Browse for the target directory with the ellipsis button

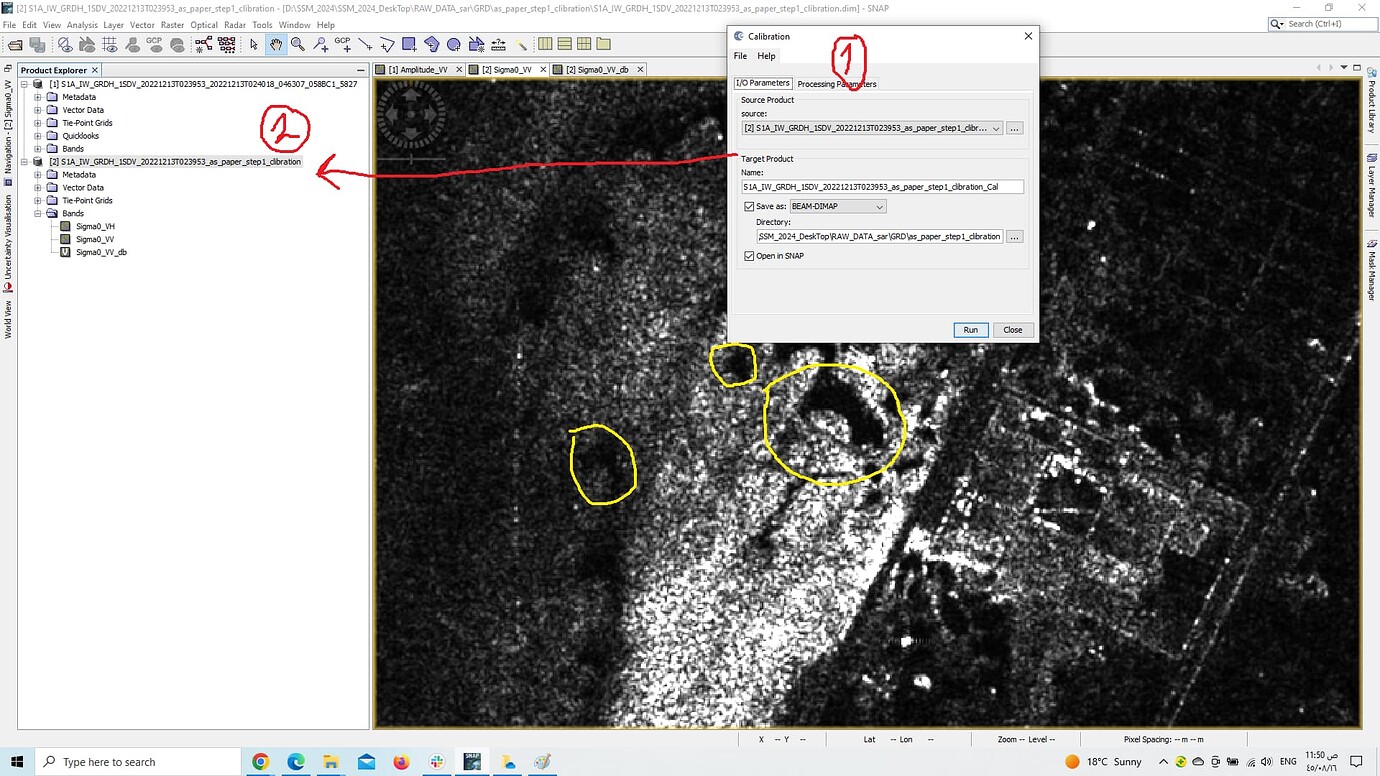[x=1014, y=236]
